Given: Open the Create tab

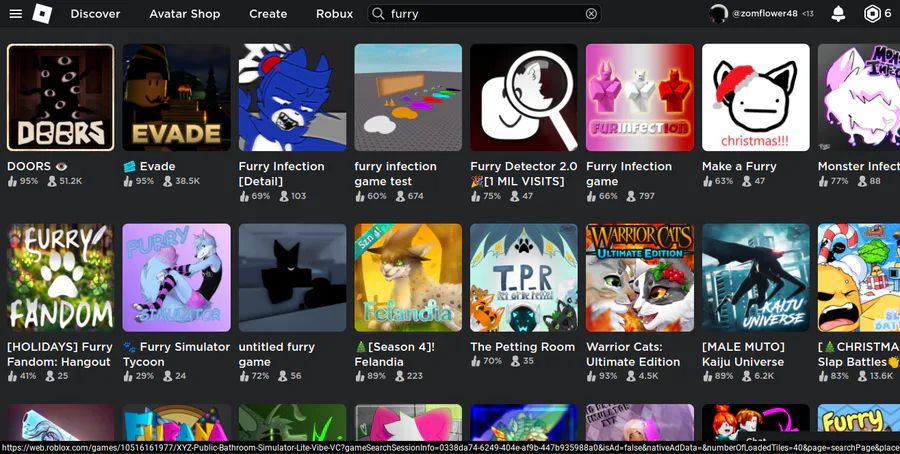Looking at the screenshot, I should pyautogui.click(x=268, y=14).
